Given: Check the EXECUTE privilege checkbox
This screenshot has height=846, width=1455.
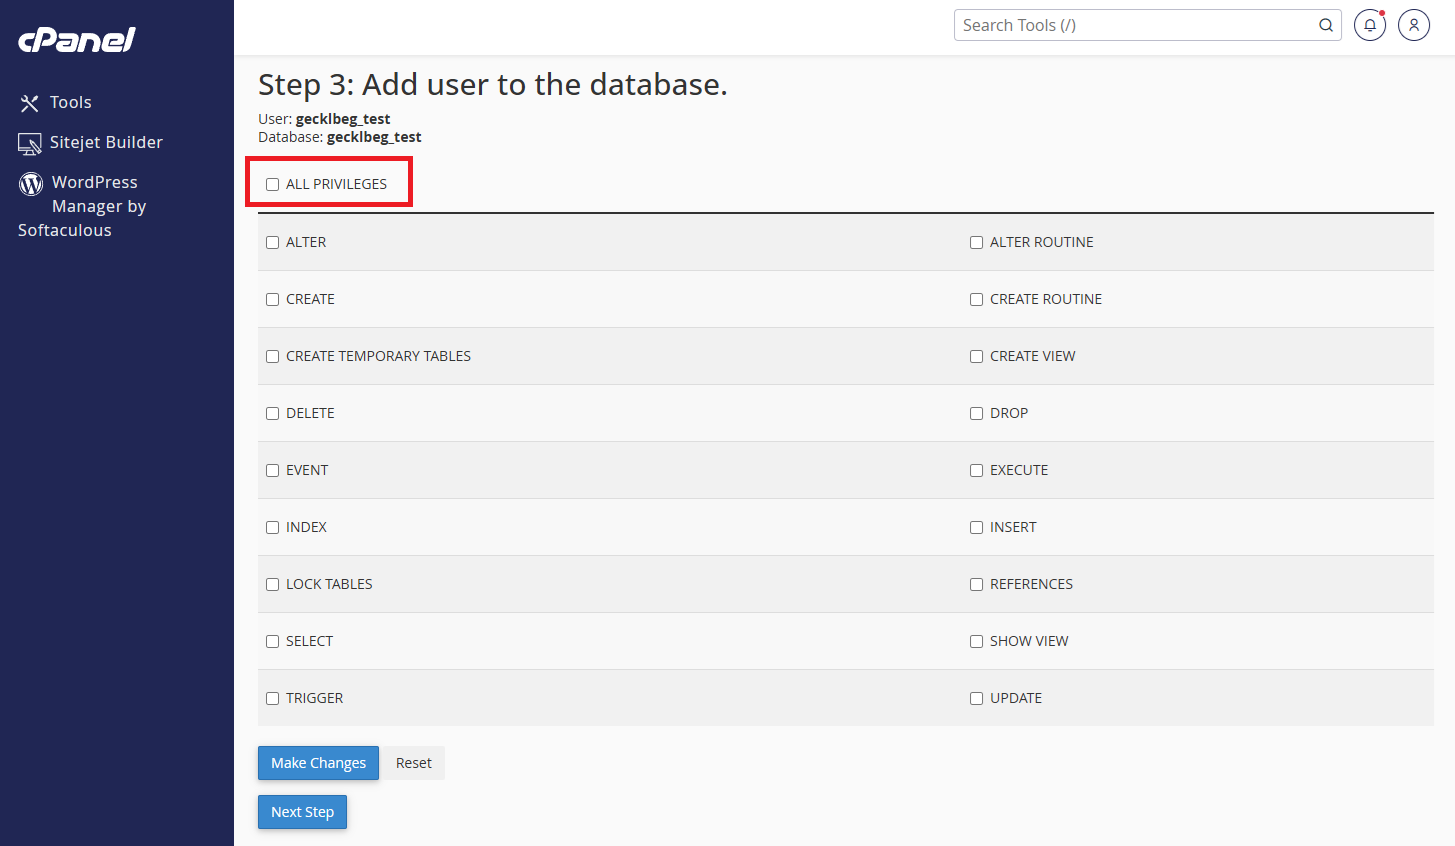Looking at the screenshot, I should point(976,470).
